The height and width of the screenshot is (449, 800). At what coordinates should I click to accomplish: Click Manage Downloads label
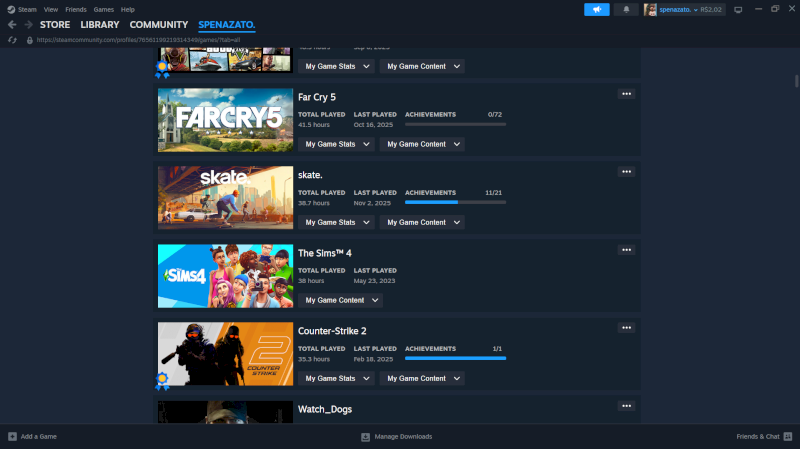(403, 436)
